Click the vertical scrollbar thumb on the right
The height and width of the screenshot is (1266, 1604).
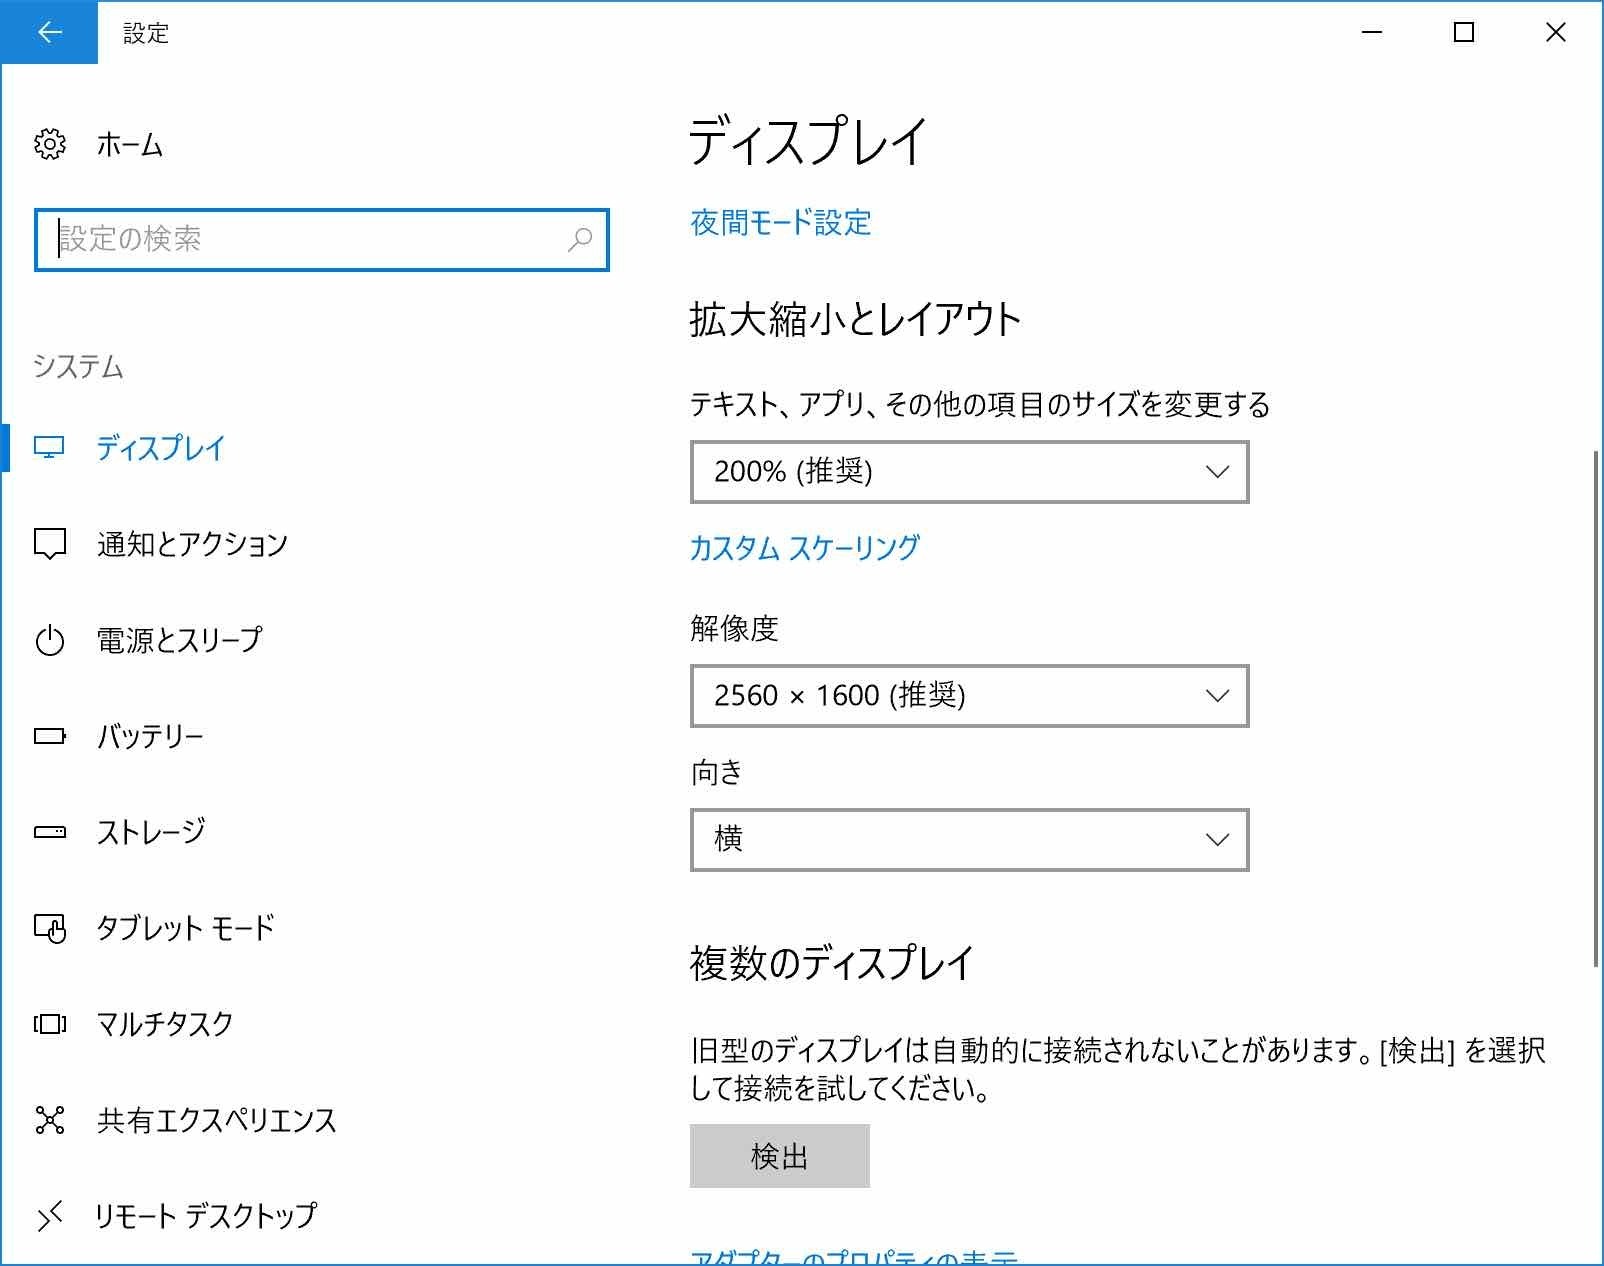pyautogui.click(x=1596, y=709)
